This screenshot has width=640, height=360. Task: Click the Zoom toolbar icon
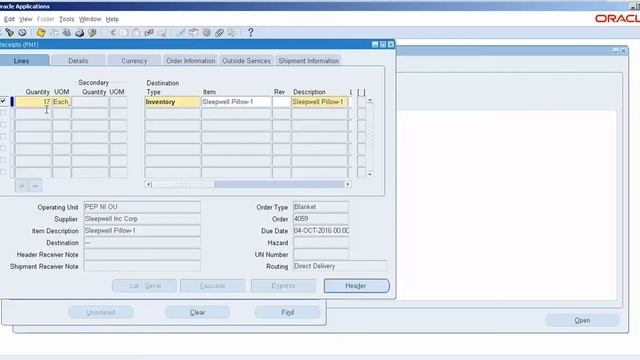click(193, 33)
